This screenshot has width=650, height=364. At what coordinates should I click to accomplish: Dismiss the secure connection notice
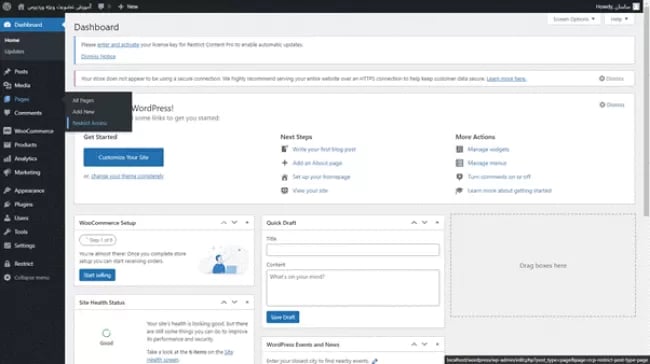pos(611,78)
